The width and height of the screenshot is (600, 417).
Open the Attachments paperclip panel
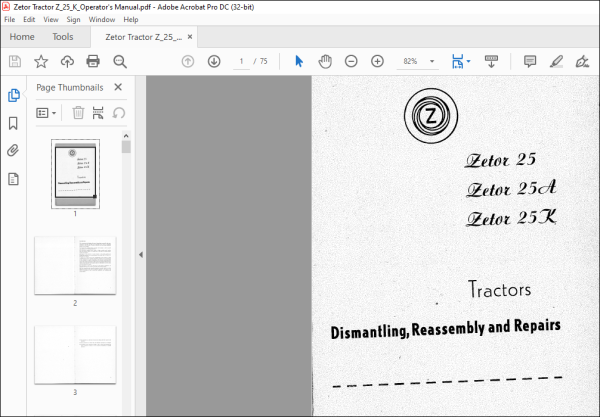coord(13,150)
